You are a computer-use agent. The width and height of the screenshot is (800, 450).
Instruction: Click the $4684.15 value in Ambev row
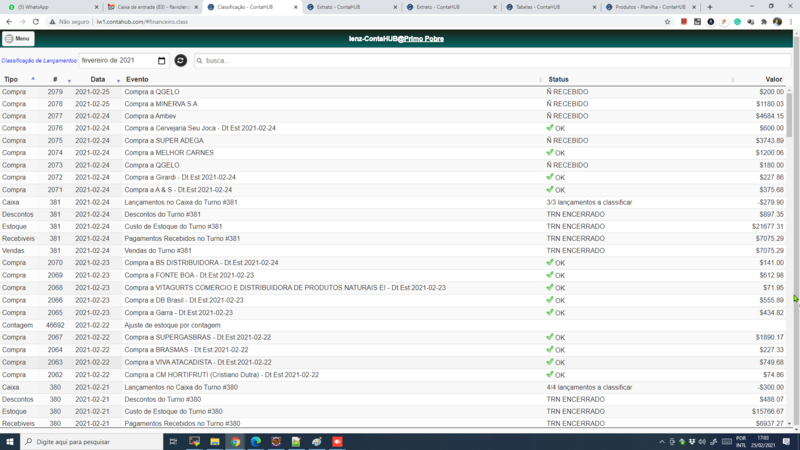[x=769, y=116]
